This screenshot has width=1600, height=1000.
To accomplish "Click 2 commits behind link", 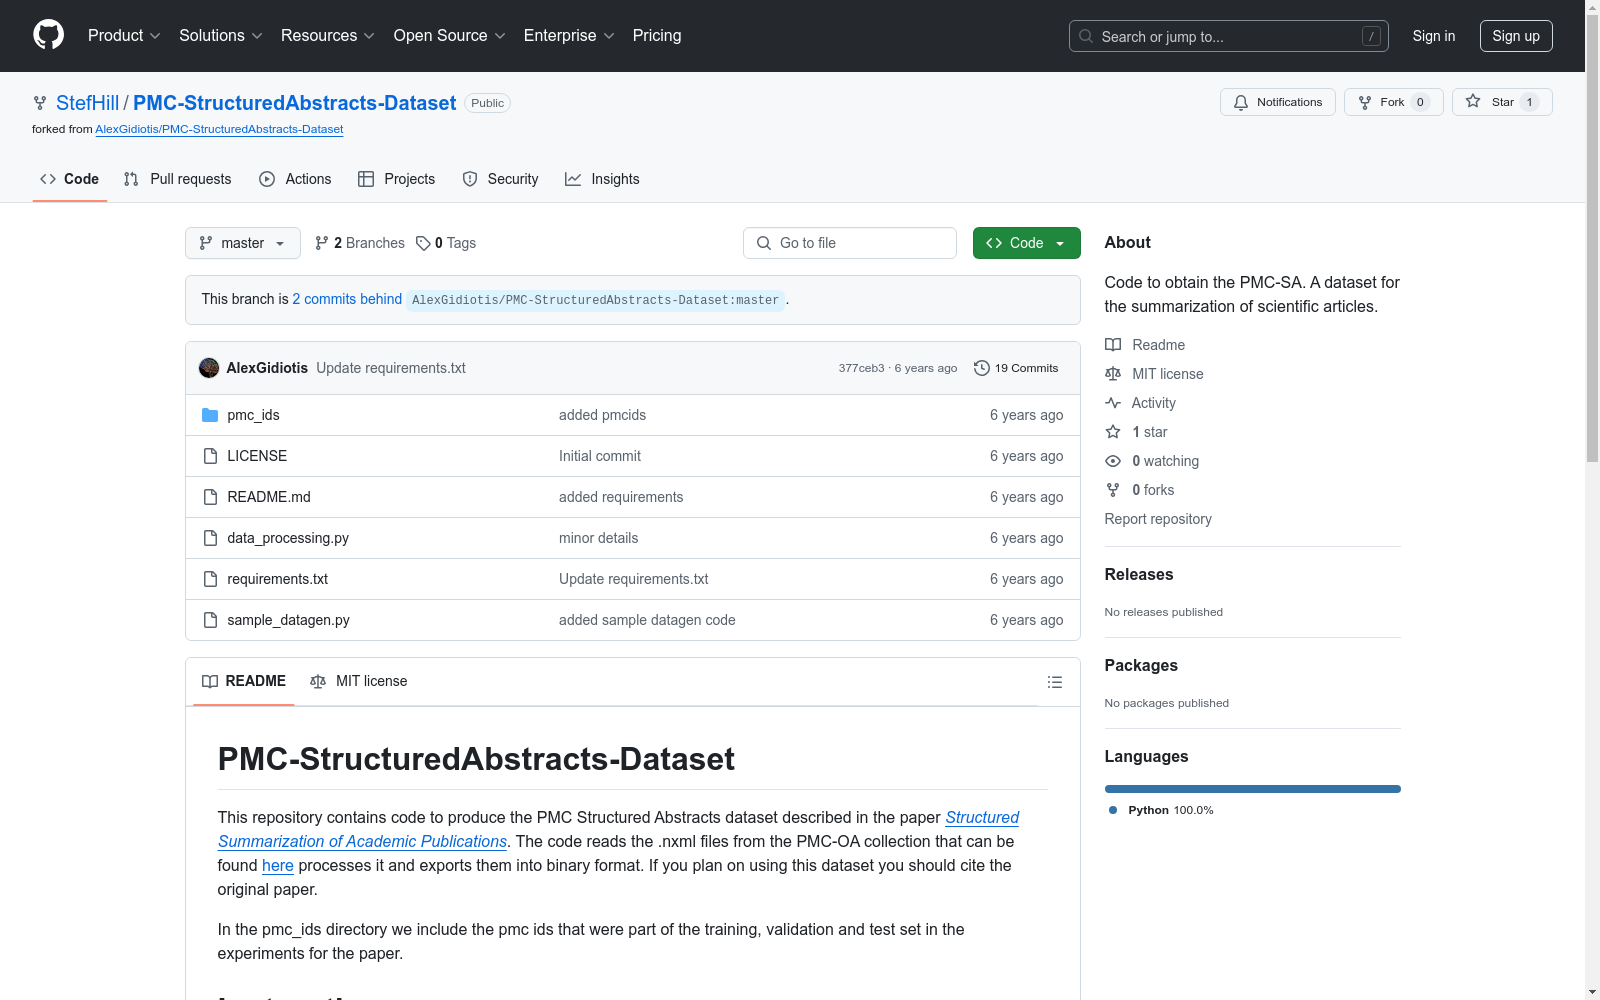I will (x=347, y=299).
